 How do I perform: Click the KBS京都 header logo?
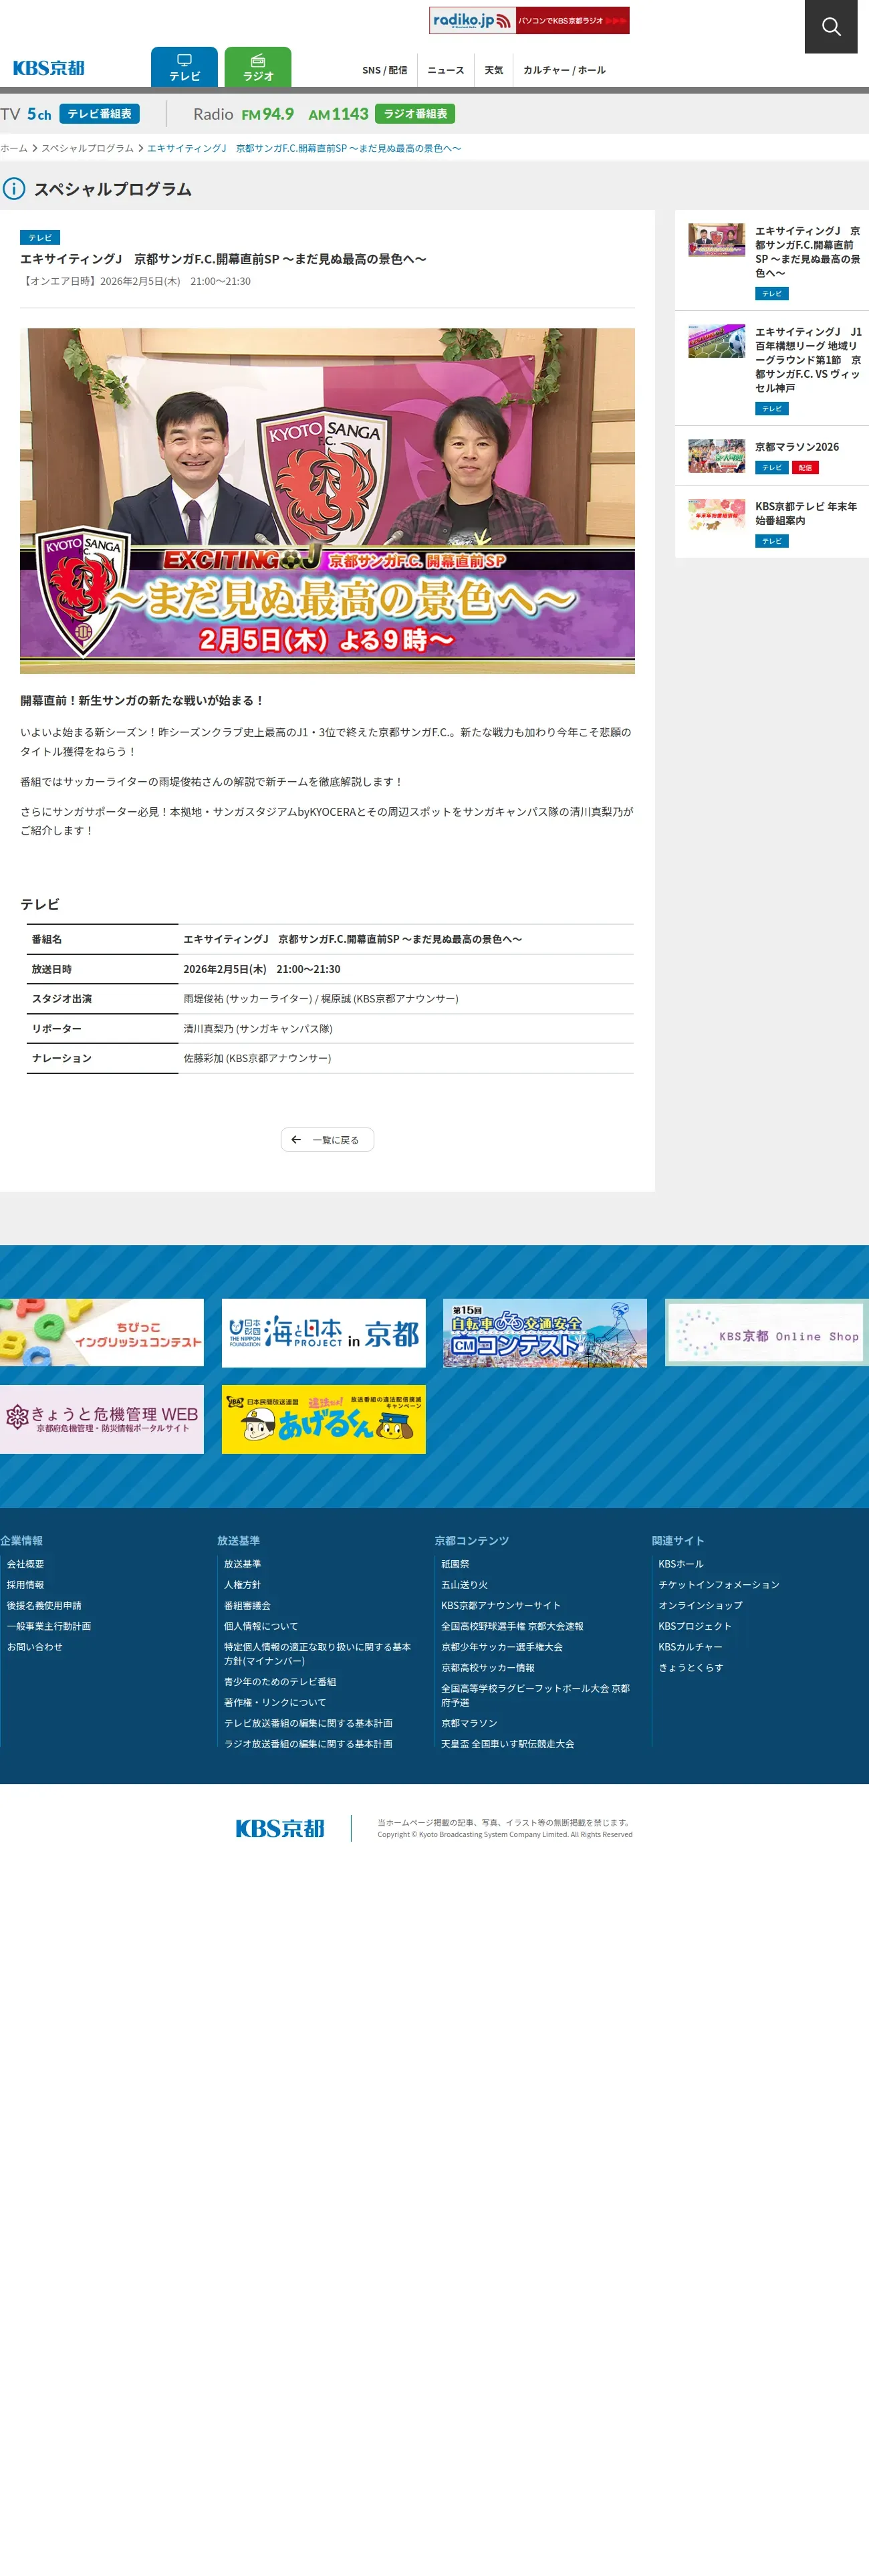[49, 68]
